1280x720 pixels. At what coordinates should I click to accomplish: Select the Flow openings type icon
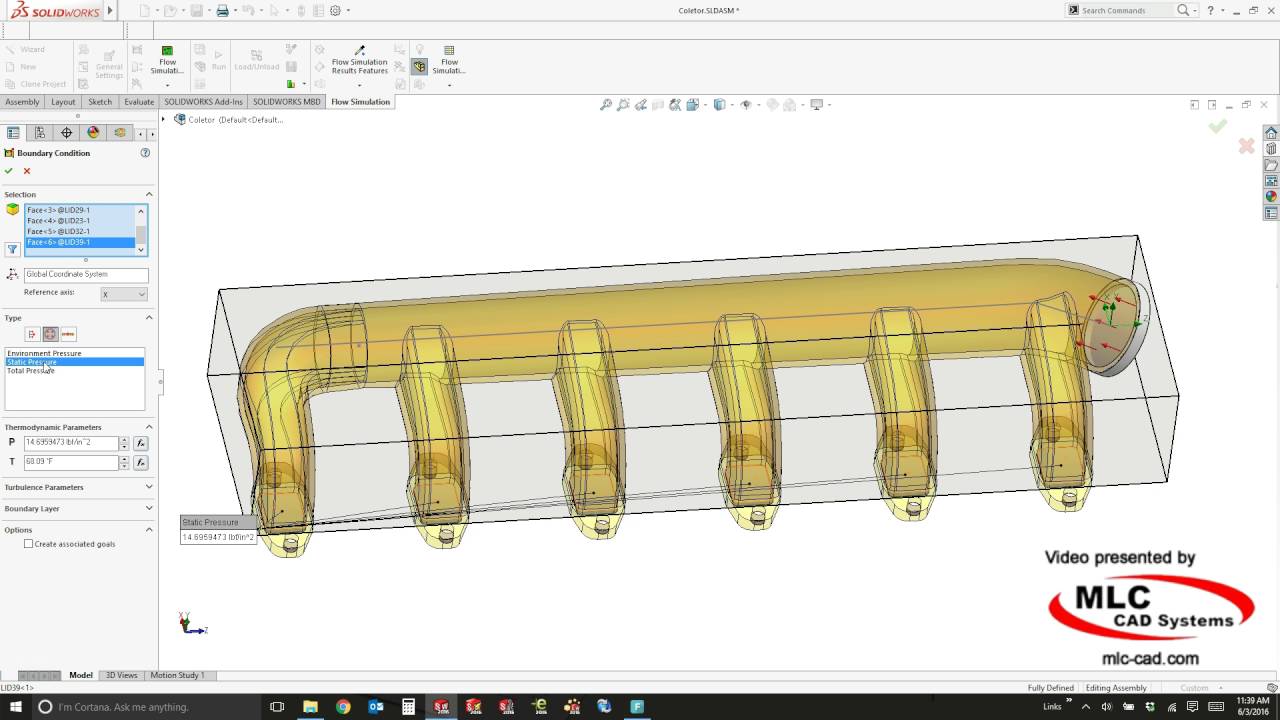coord(32,334)
